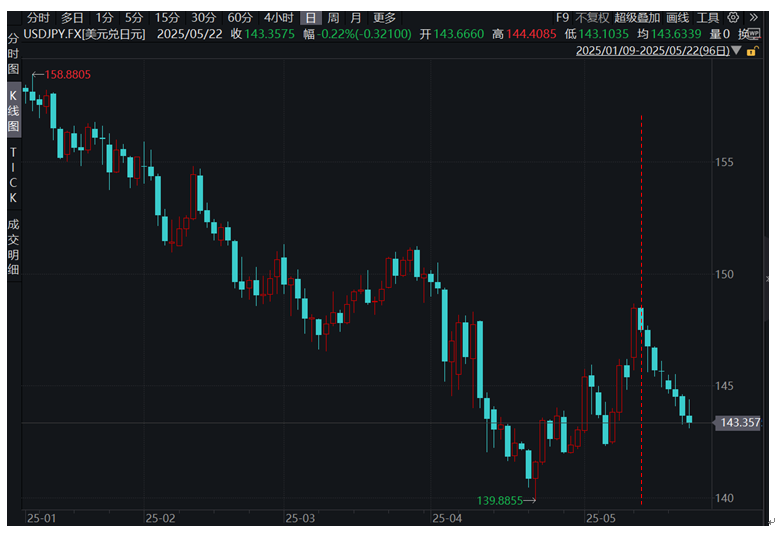Image resolution: width=776 pixels, height=536 pixels.
Task: Click low price 143.1035
Action: pos(603,34)
